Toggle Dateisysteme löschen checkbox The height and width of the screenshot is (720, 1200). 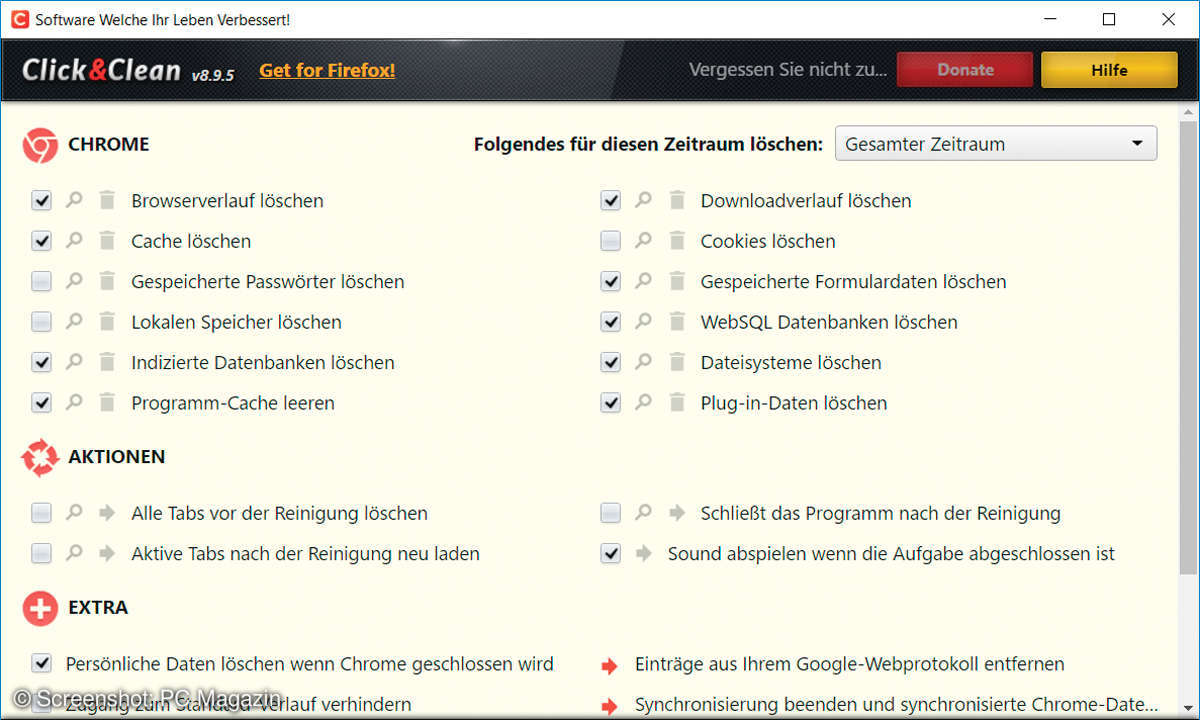click(x=611, y=363)
